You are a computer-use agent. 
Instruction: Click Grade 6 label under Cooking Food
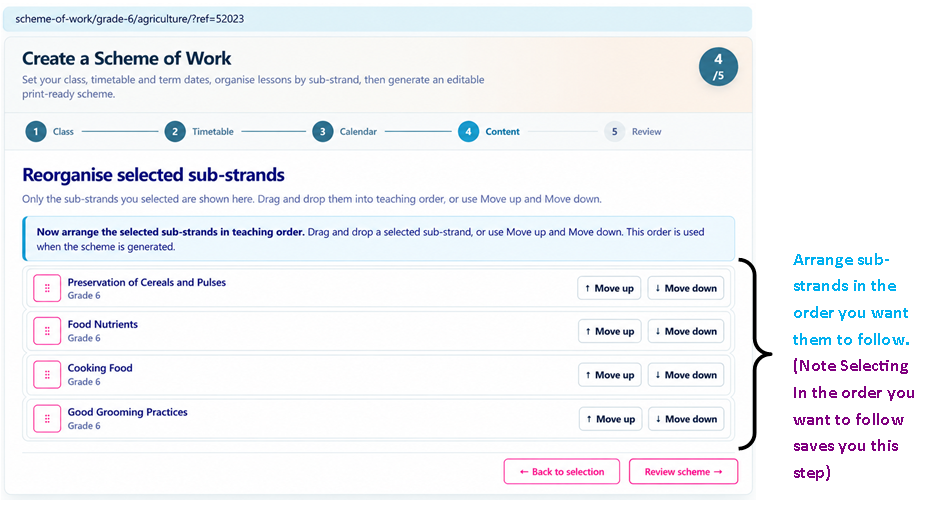[84, 382]
